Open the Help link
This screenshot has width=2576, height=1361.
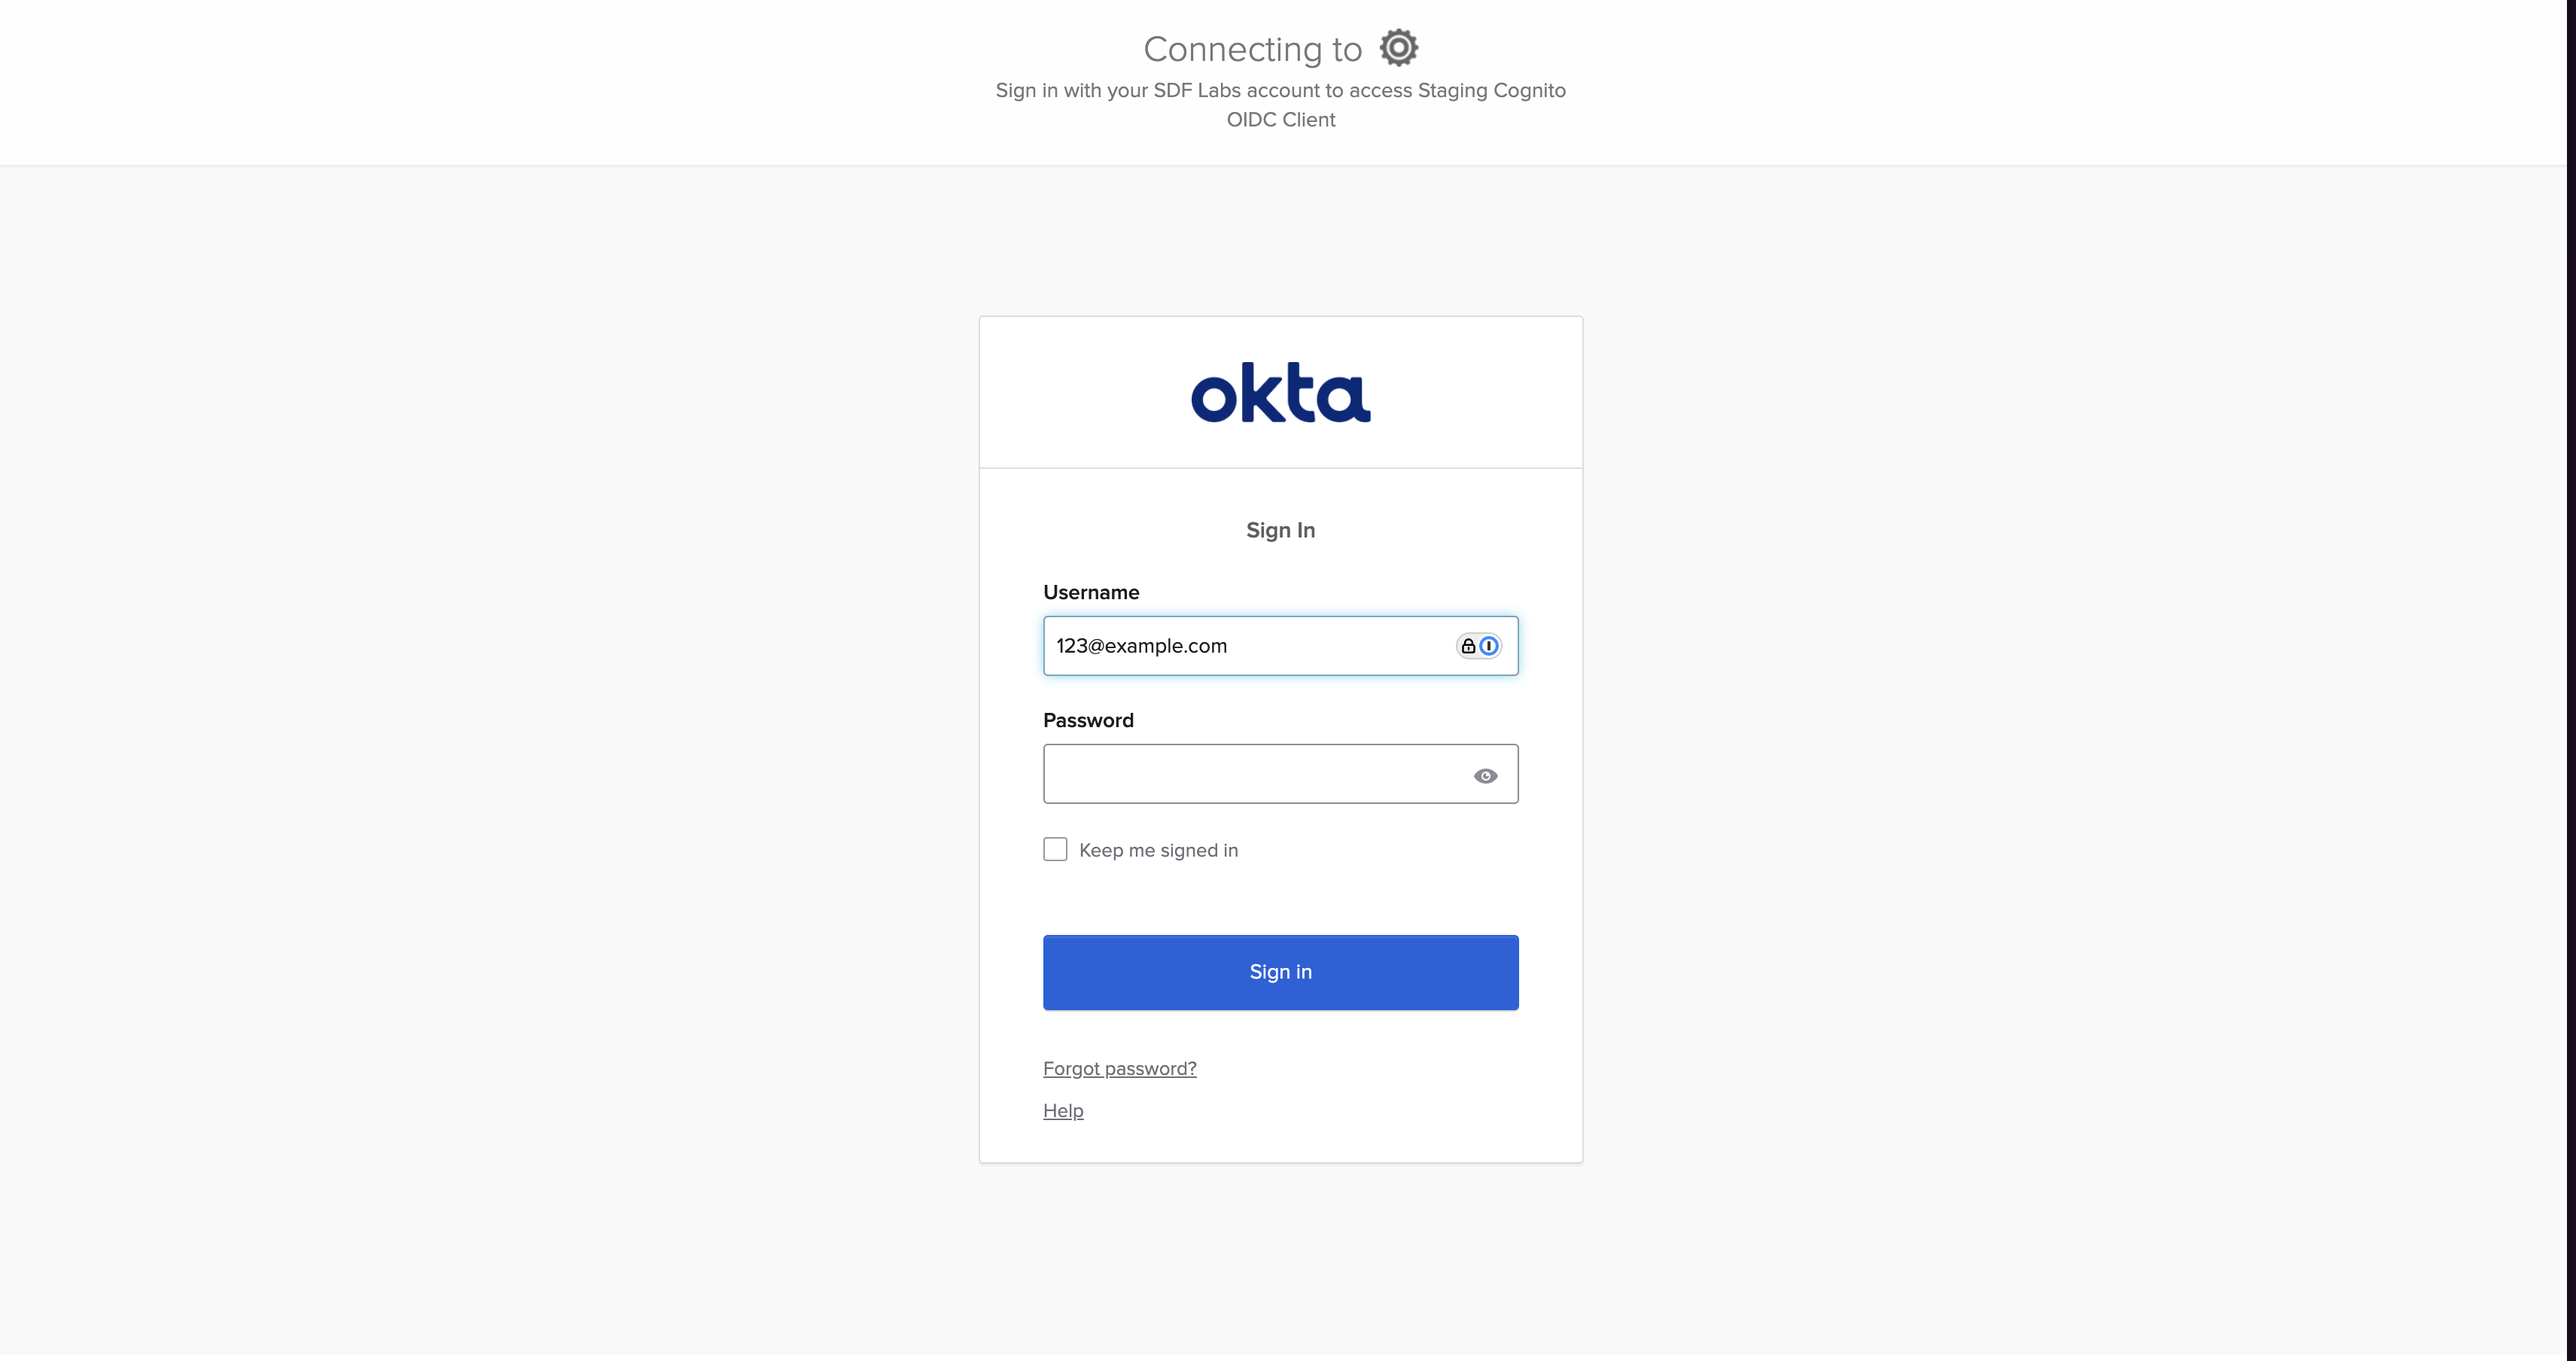point(1063,1110)
